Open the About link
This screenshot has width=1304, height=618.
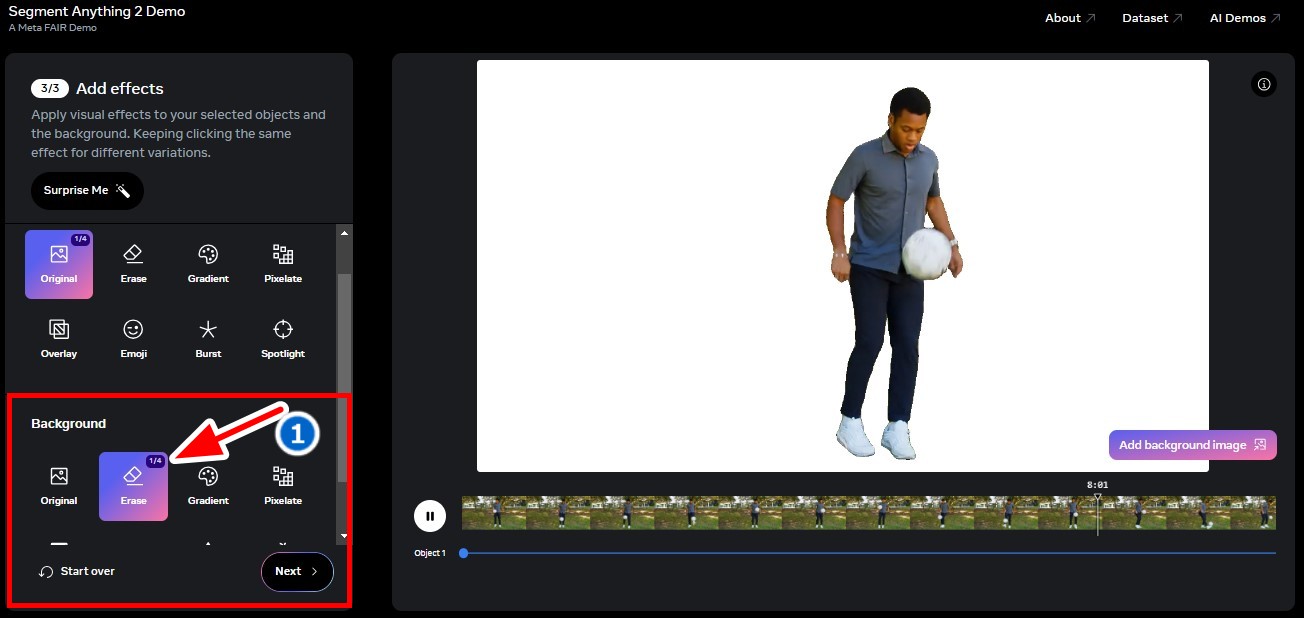pyautogui.click(x=1070, y=18)
